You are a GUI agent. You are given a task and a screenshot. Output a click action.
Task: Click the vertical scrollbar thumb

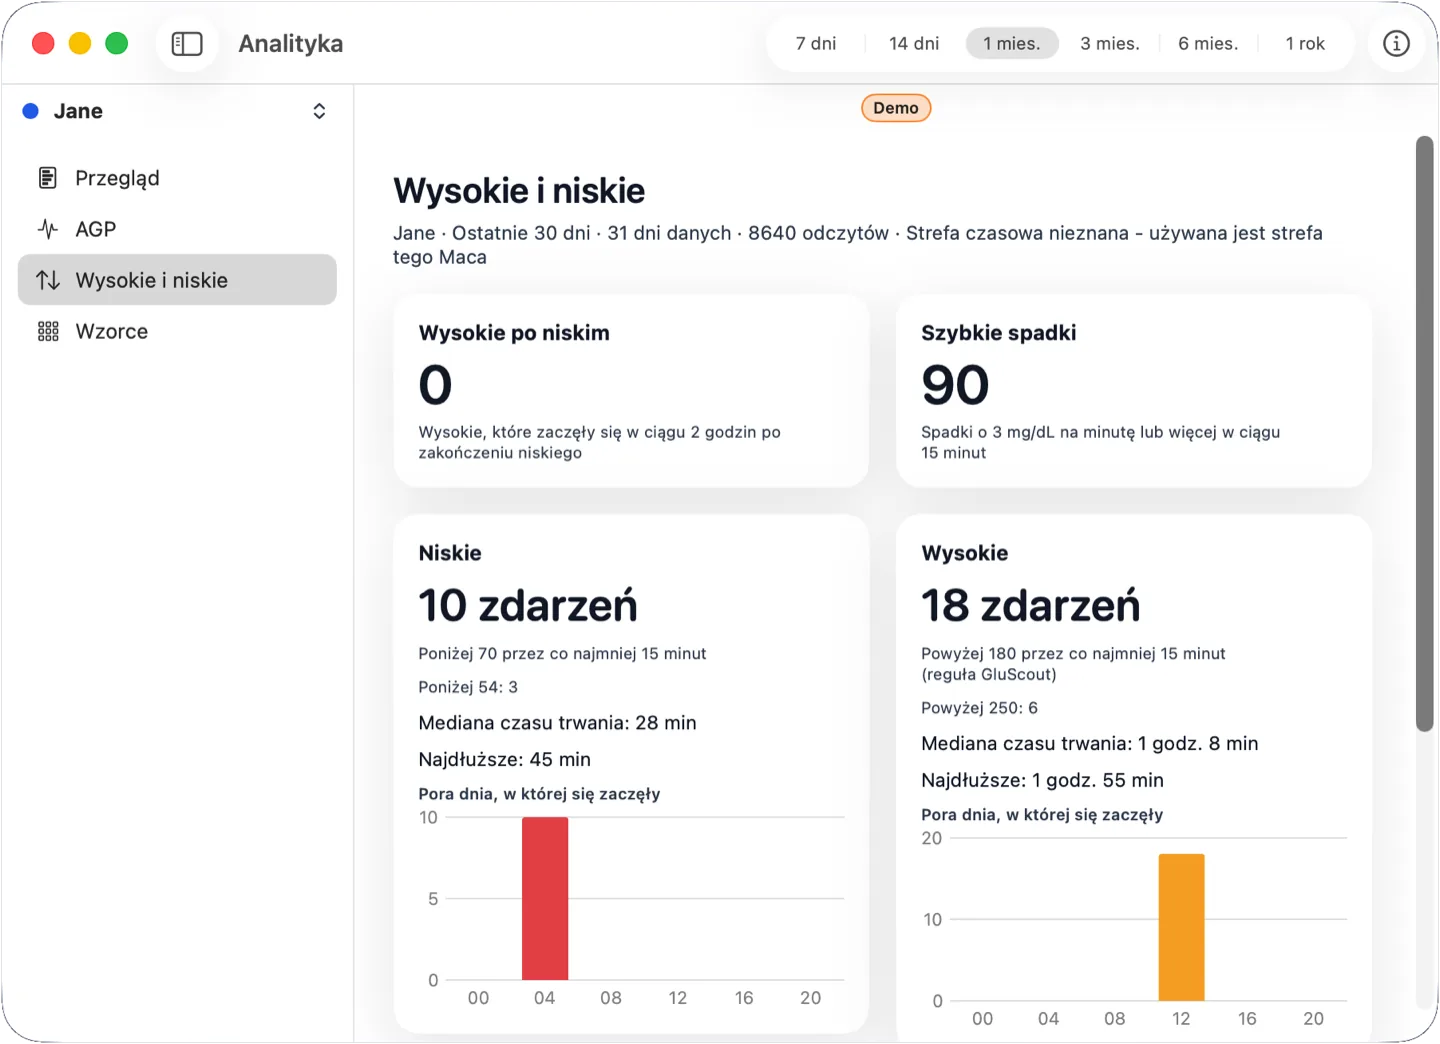click(1425, 434)
